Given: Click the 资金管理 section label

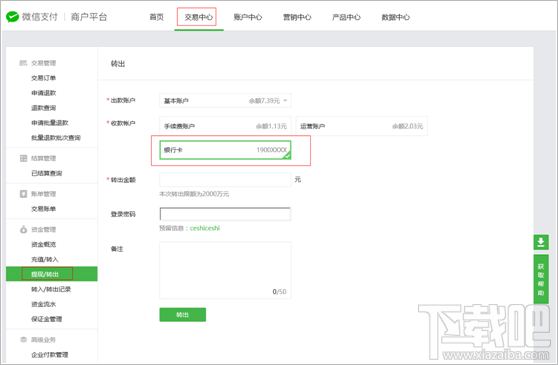Looking at the screenshot, I should (x=43, y=229).
